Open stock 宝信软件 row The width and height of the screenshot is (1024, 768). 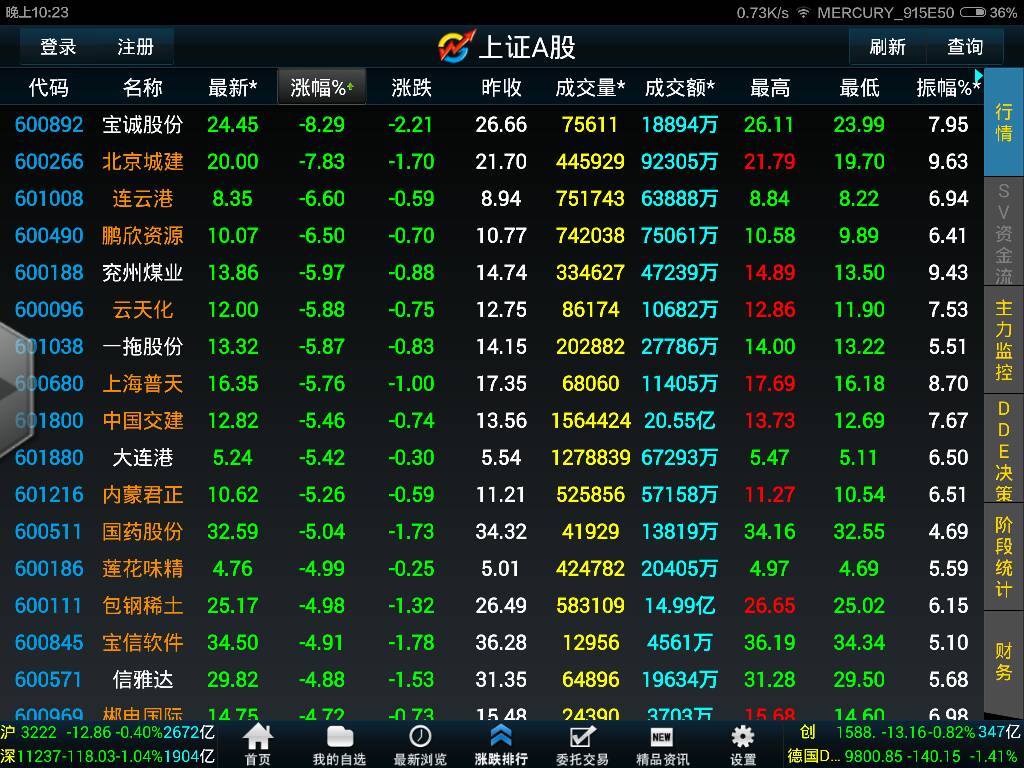click(x=492, y=643)
